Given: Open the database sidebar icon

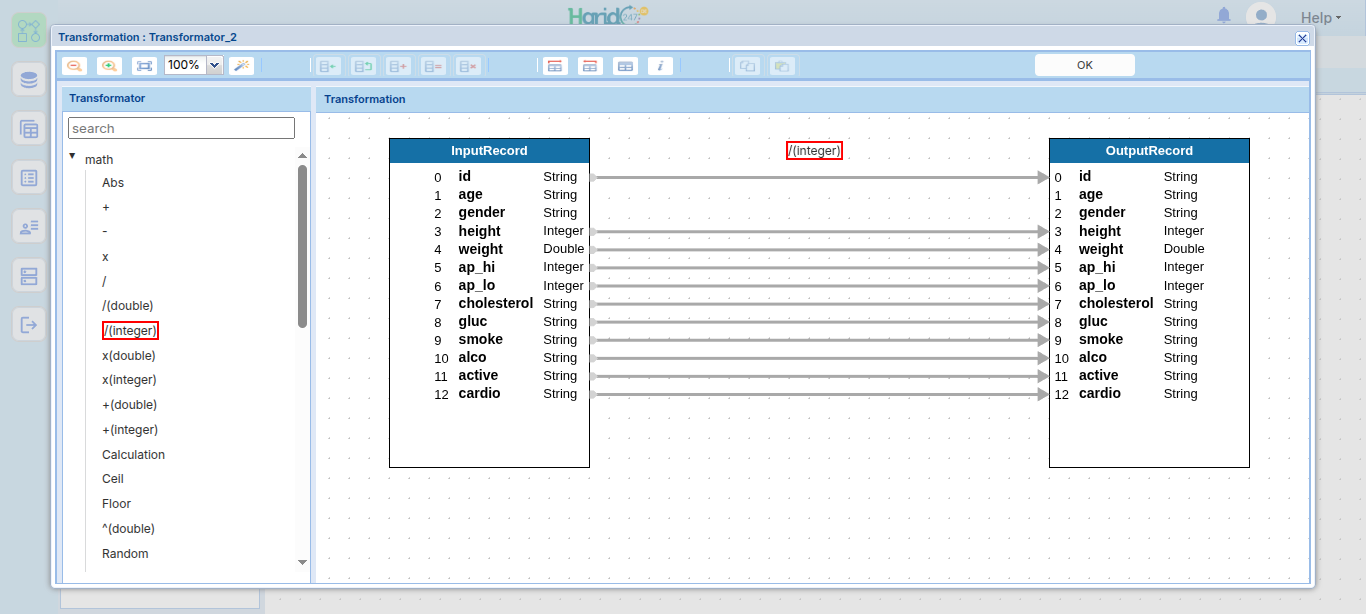Looking at the screenshot, I should (x=29, y=79).
